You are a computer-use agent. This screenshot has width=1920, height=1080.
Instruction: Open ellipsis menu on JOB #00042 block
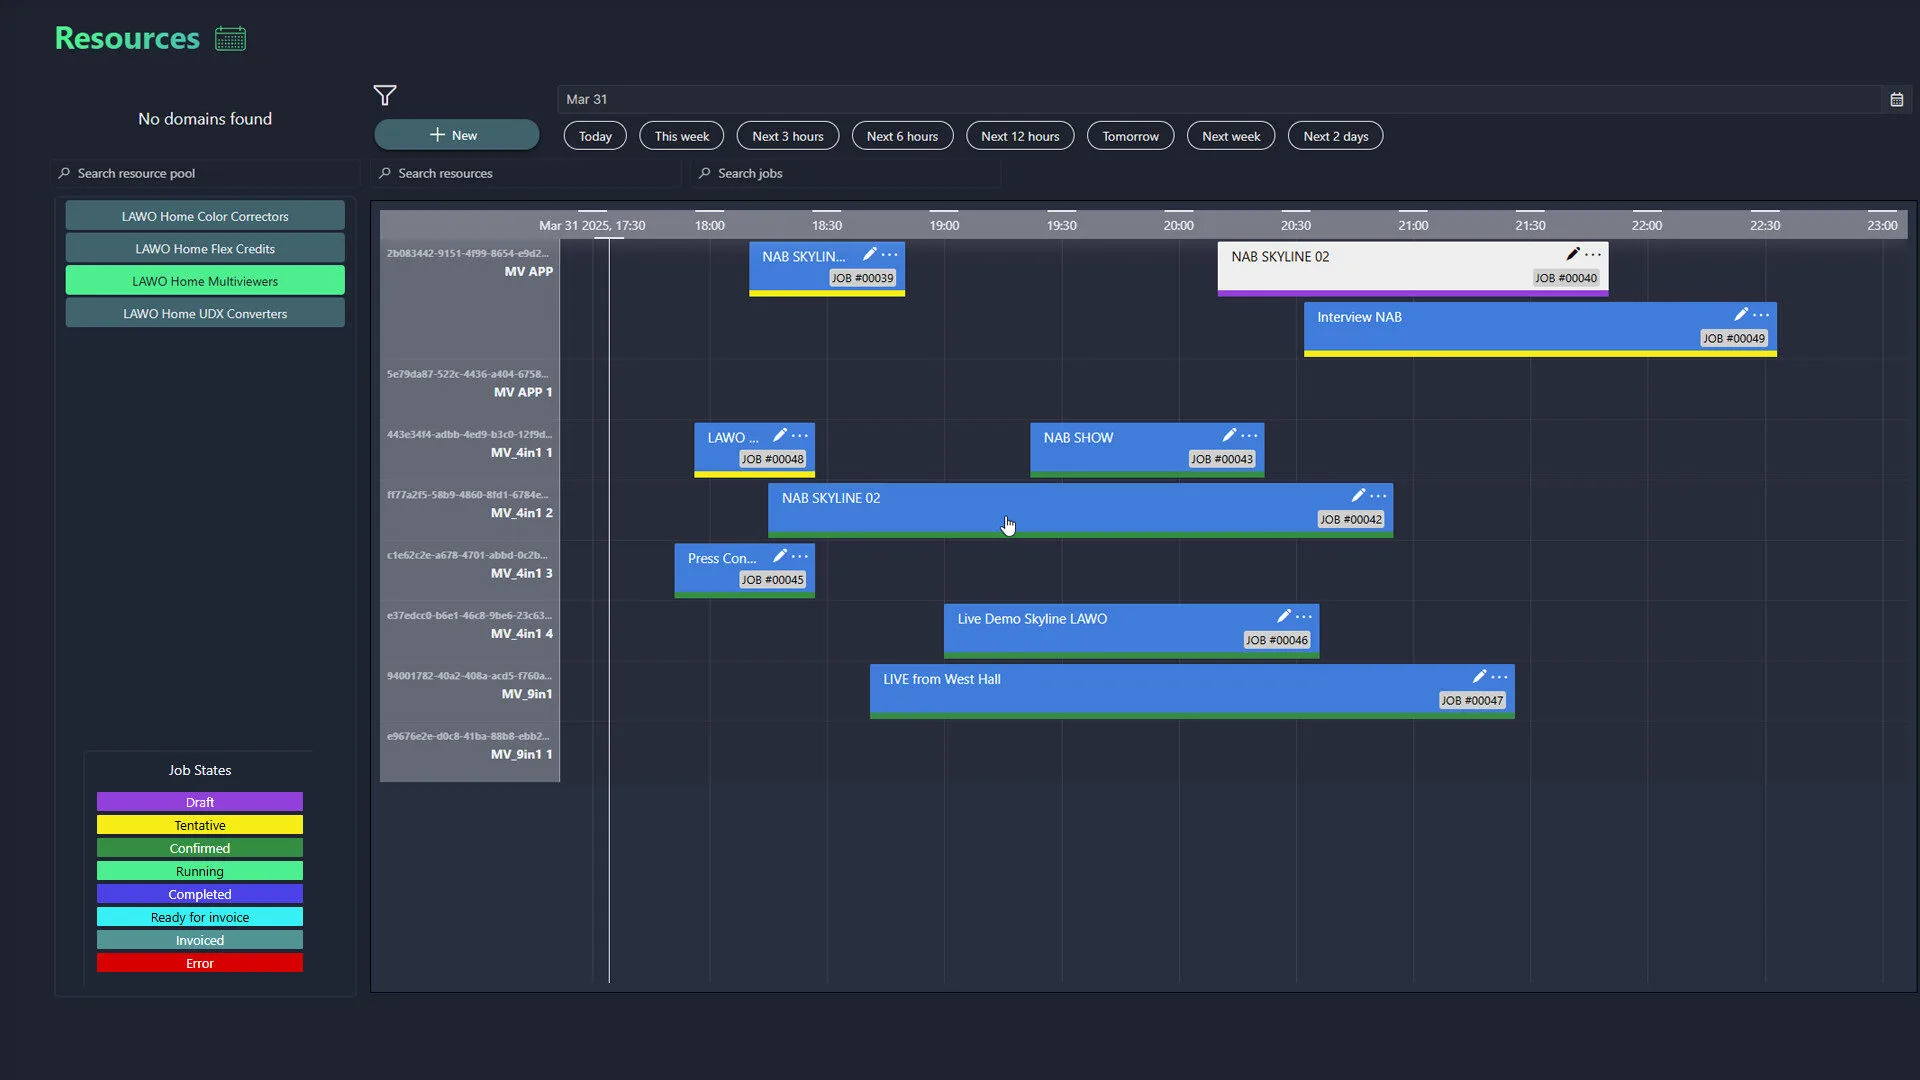[x=1378, y=496]
